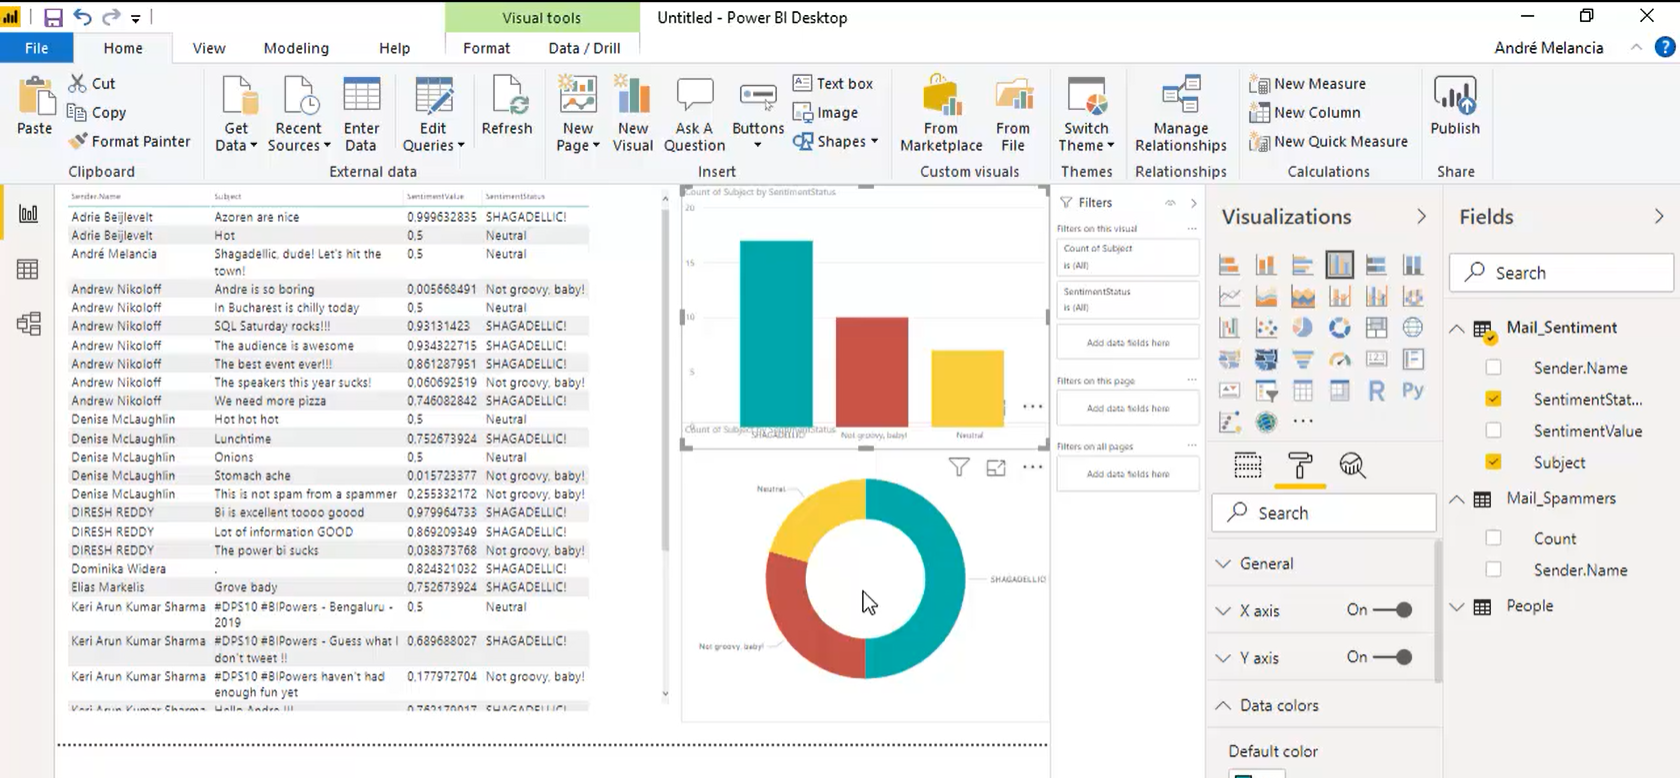
Task: Check the Count field under Mail_Spammers
Action: click(1493, 538)
